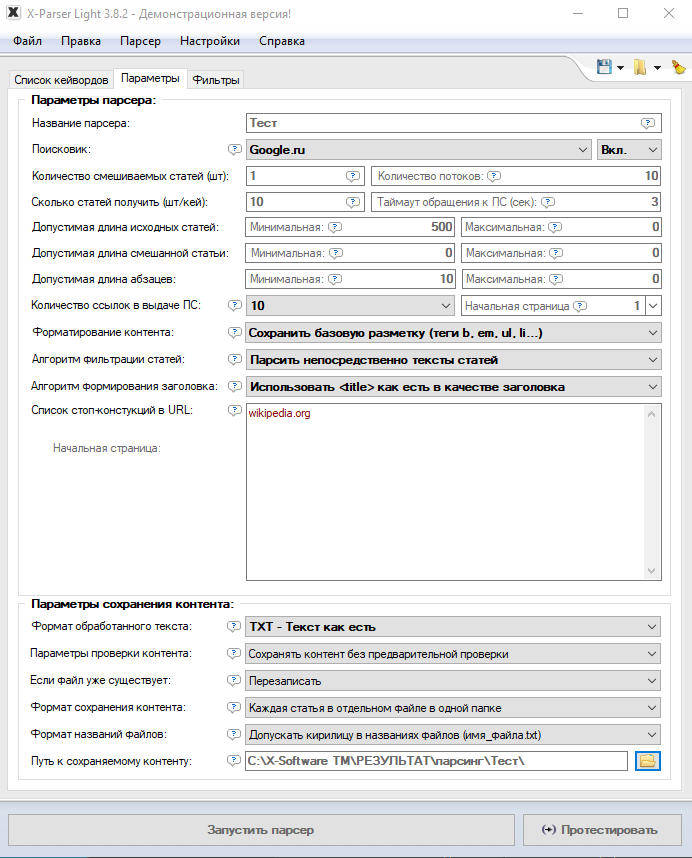Help icon for Список стоп-констукций в URL

(235, 410)
